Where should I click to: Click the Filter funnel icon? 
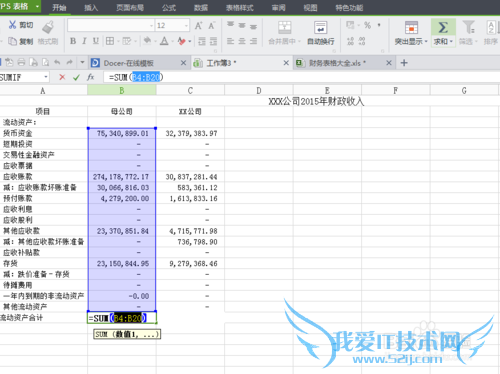tap(468, 27)
